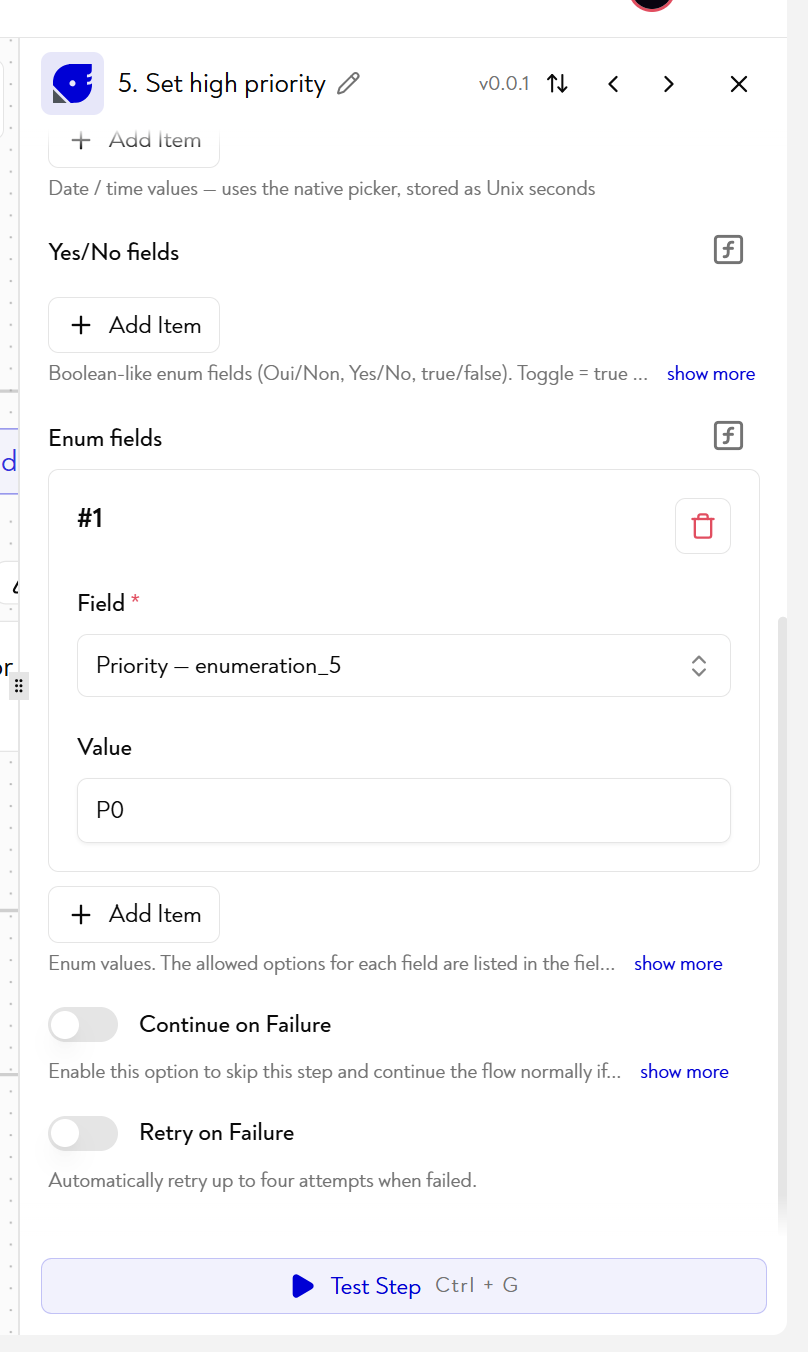Show more of Enum values description

678,963
